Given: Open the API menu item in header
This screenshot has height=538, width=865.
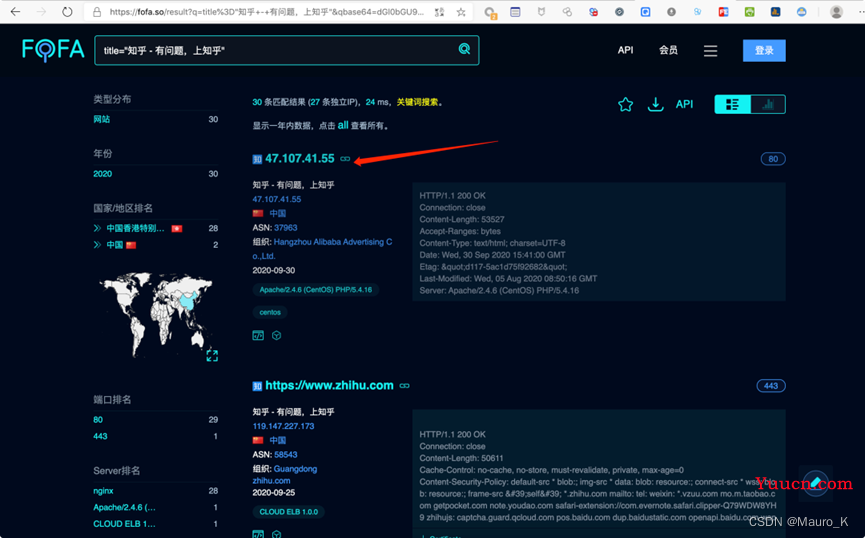Looking at the screenshot, I should pyautogui.click(x=626, y=50).
